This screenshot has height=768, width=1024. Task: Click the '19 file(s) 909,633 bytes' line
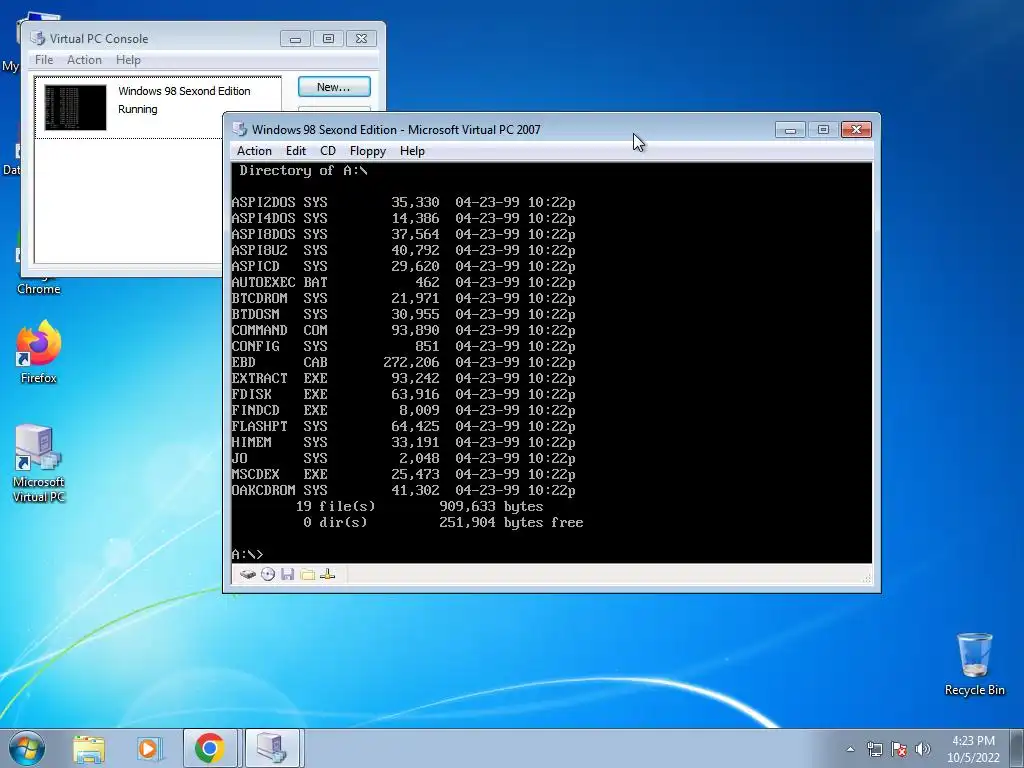[x=419, y=506]
